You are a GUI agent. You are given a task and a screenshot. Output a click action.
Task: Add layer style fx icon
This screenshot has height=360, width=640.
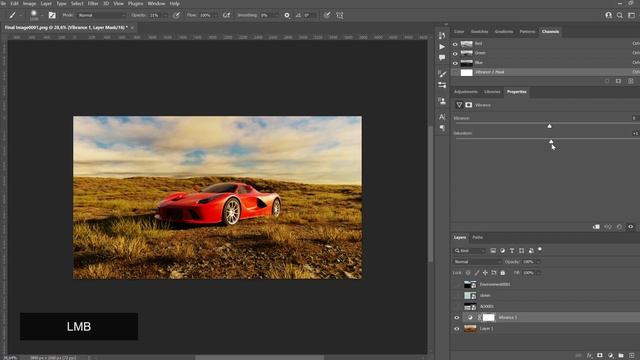(x=589, y=356)
